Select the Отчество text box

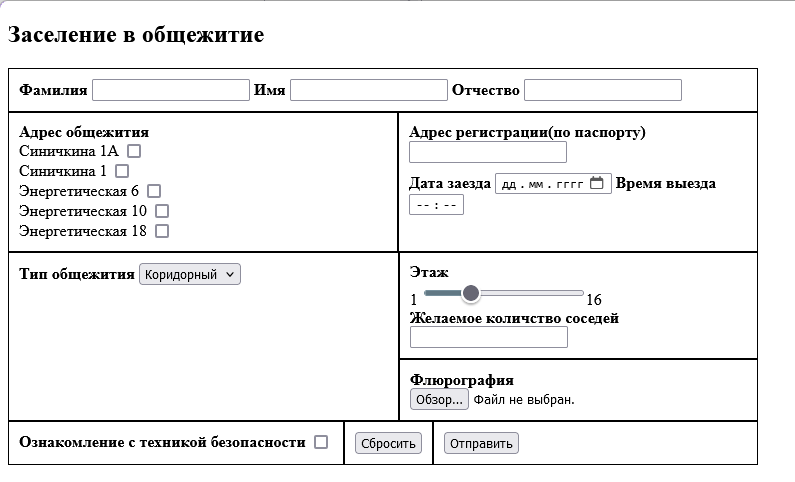point(602,90)
